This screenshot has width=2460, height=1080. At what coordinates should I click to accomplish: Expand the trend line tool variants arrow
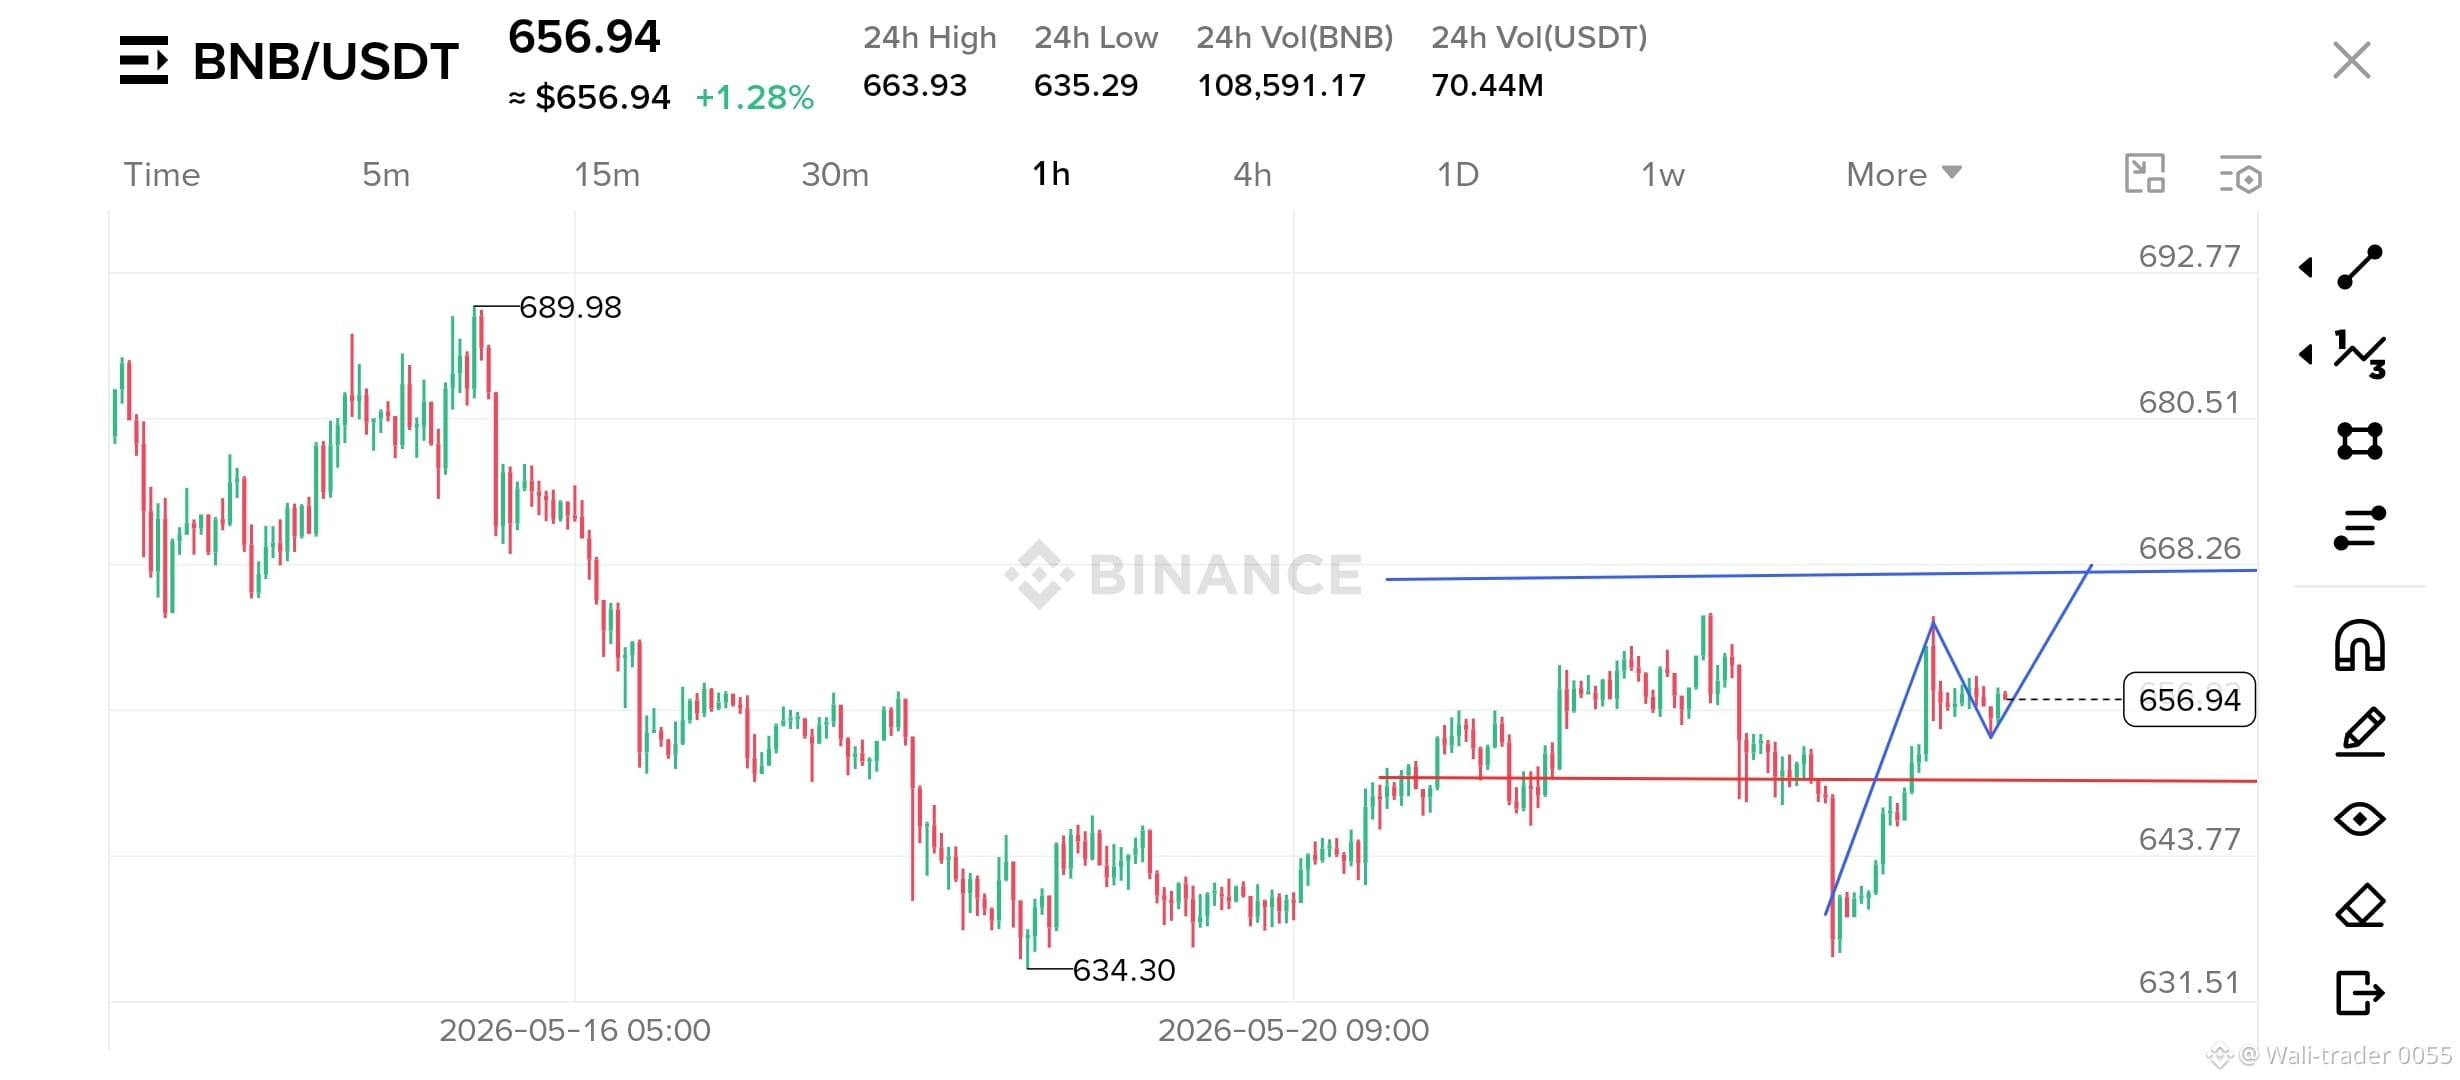click(2305, 267)
